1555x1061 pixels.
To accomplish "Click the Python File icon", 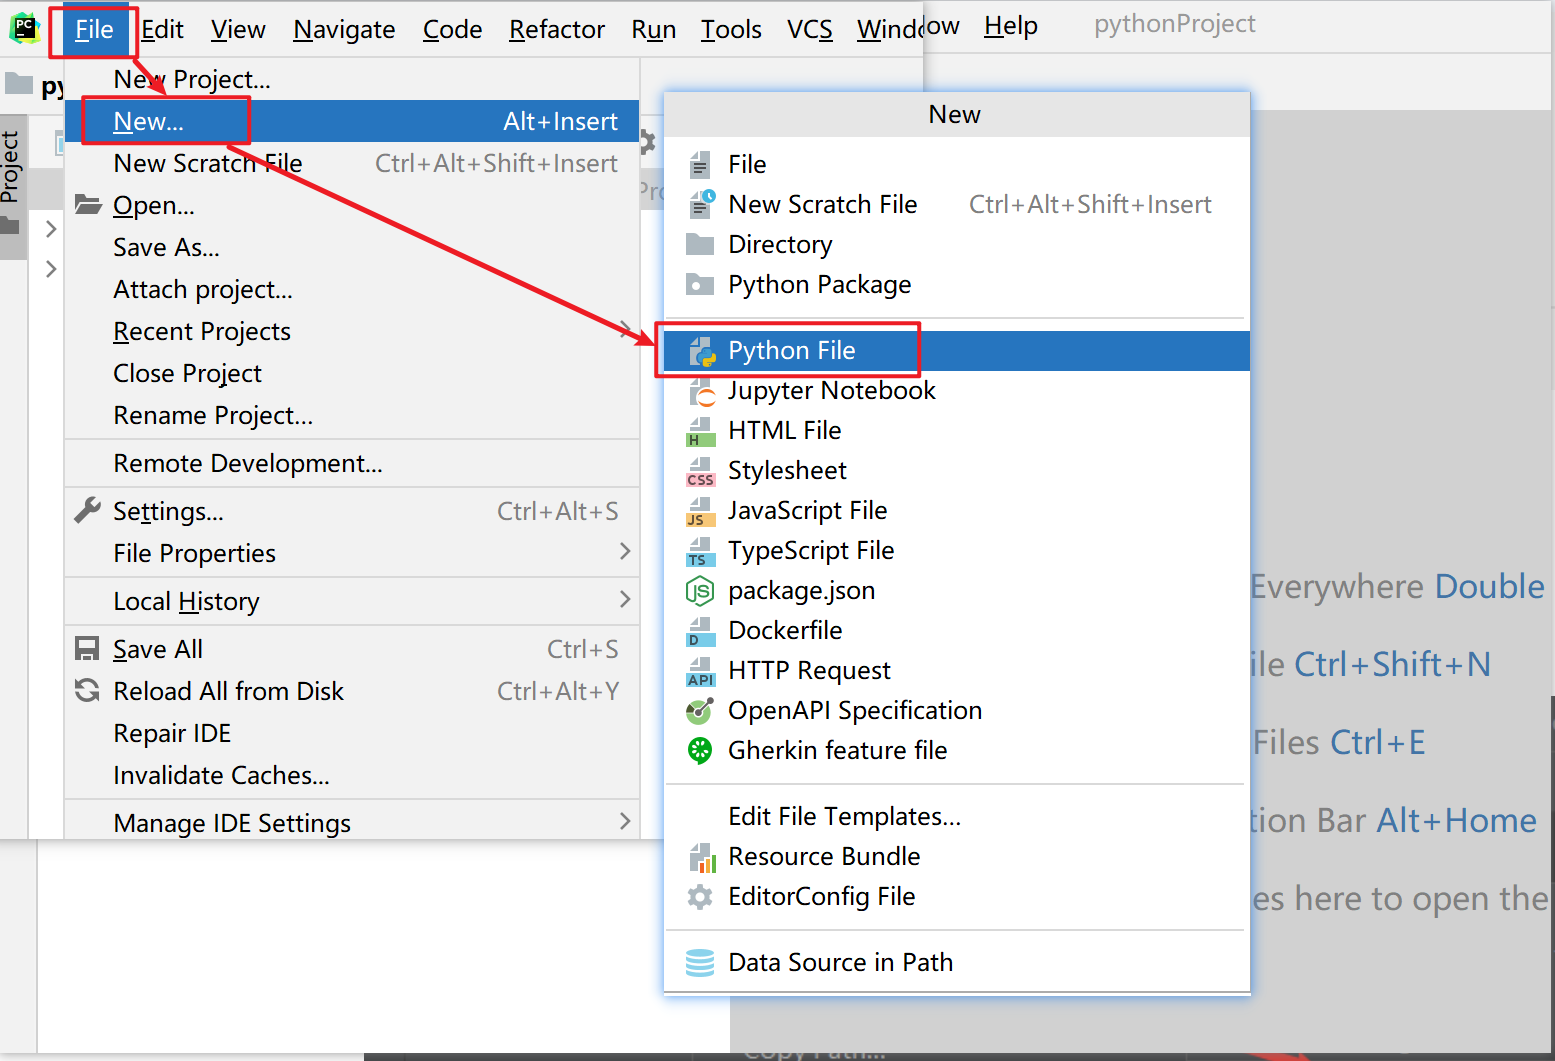I will (701, 351).
